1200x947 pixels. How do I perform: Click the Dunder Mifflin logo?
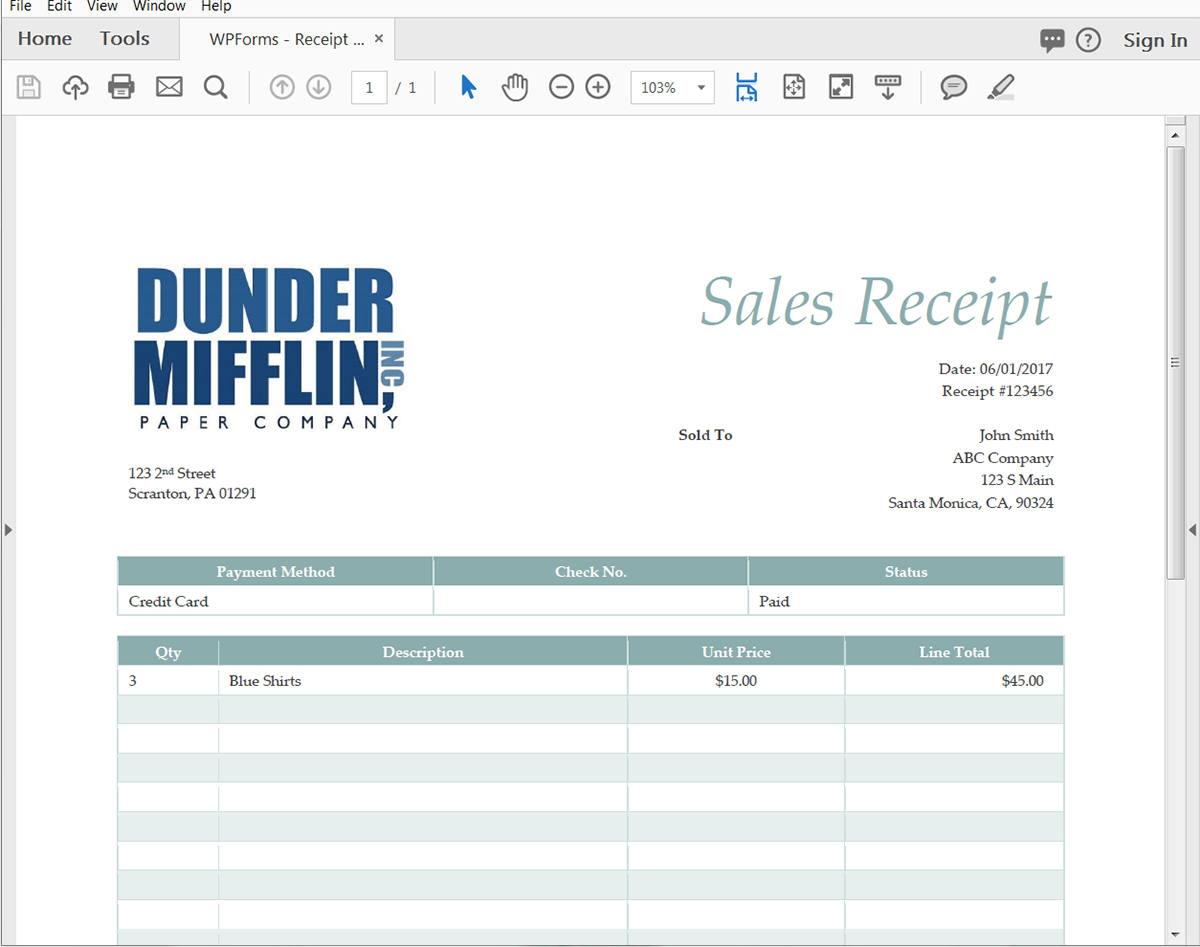pyautogui.click(x=270, y=348)
